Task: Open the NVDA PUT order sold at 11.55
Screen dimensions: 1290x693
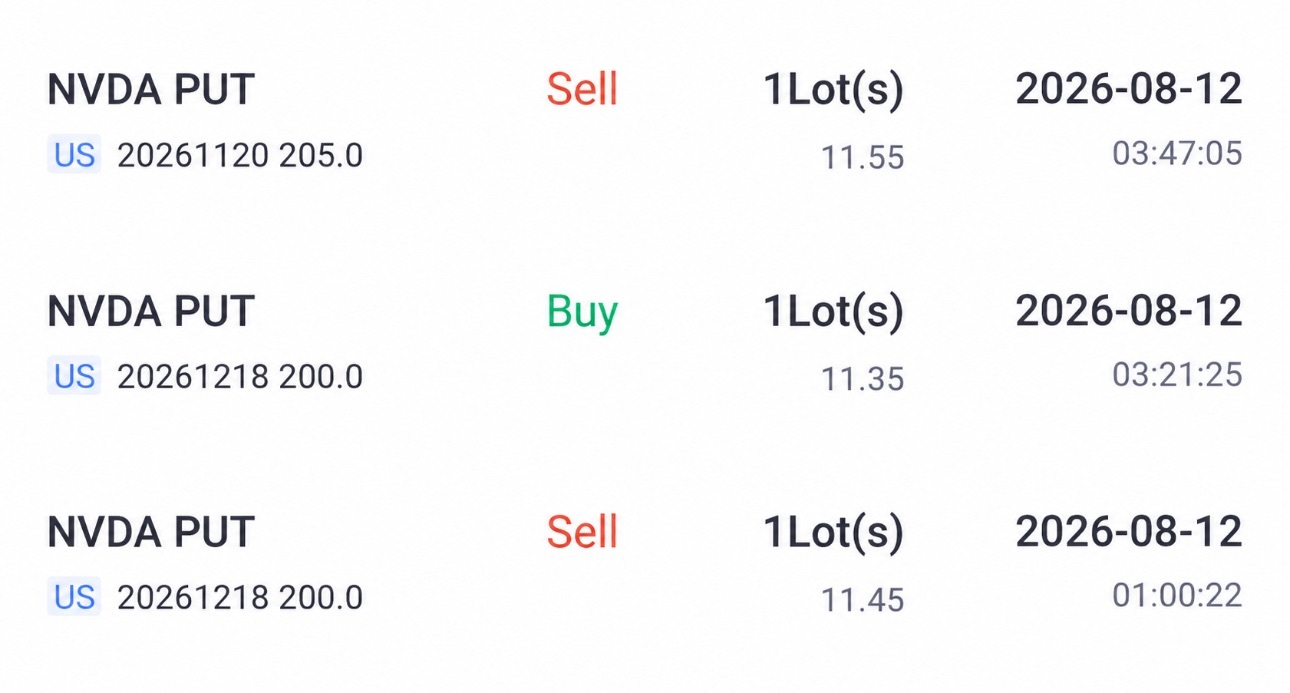Action: [151, 90]
